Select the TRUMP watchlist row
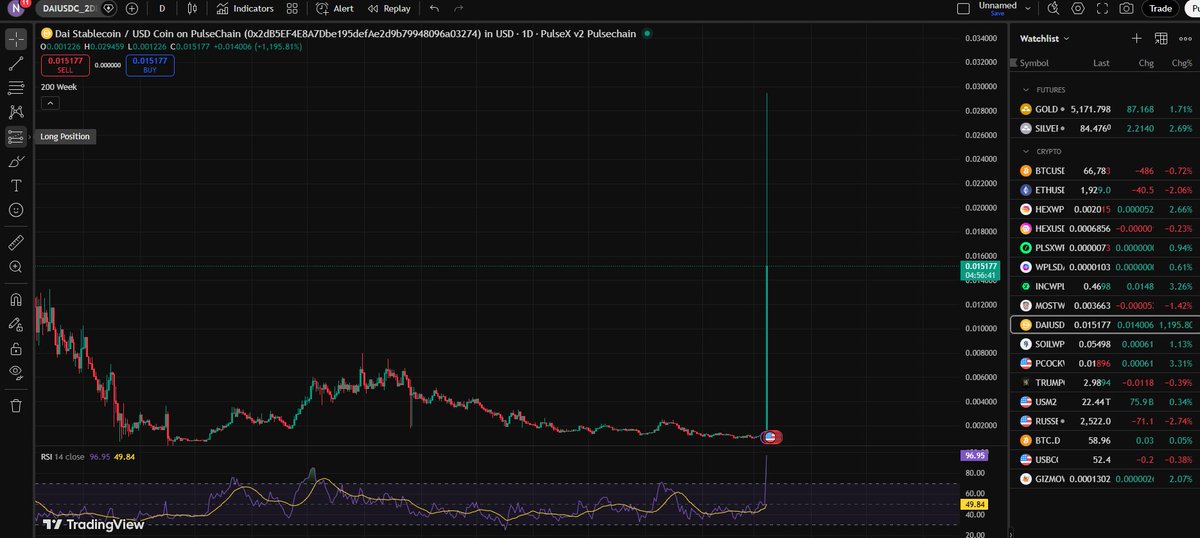This screenshot has height=538, width=1200. pos(1105,382)
